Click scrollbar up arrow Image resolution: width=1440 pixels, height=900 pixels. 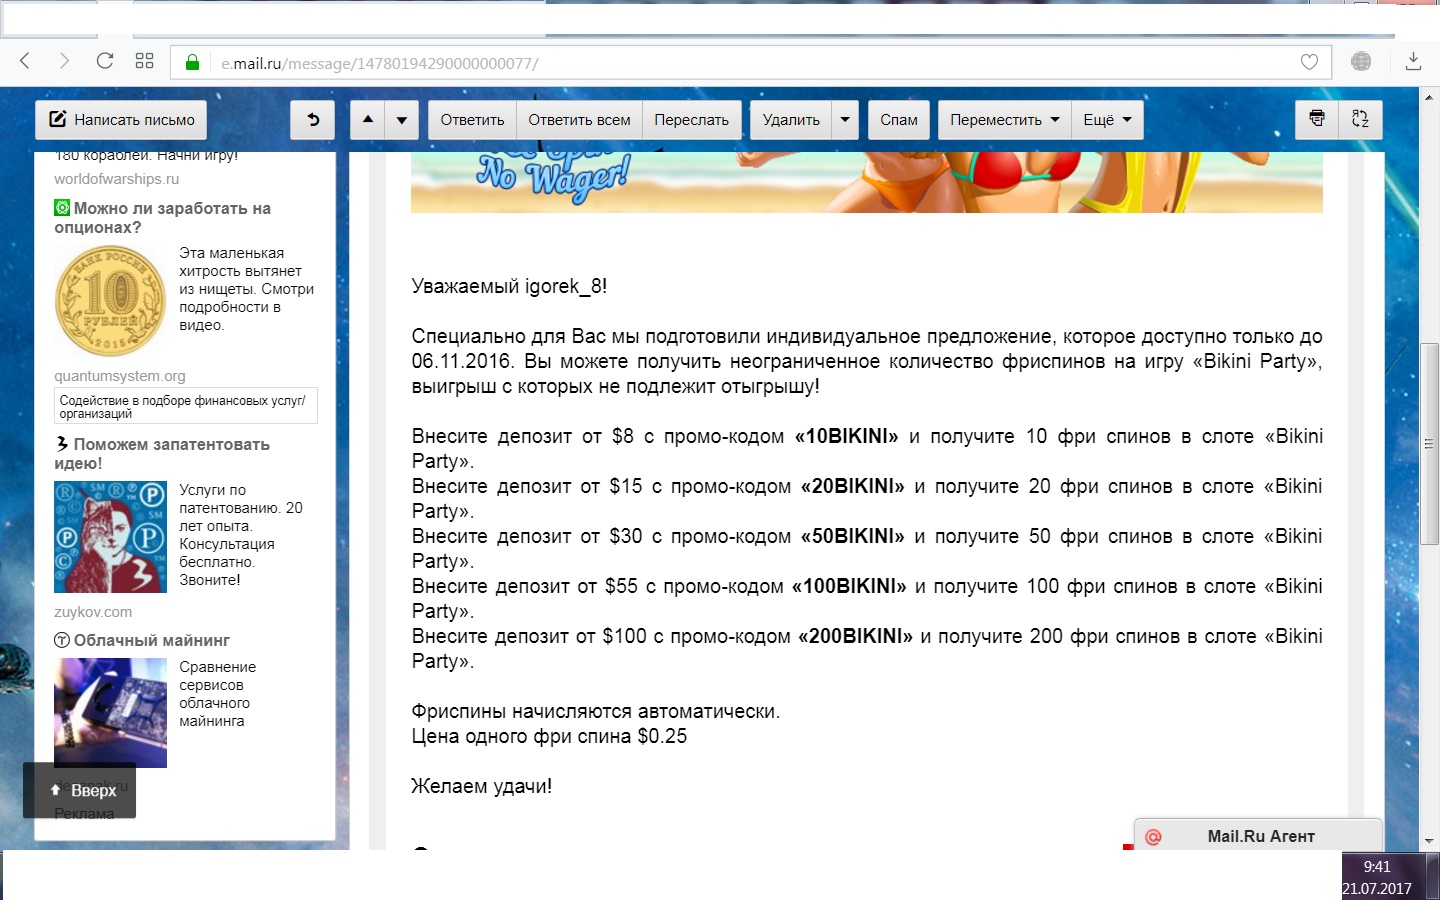[x=1430, y=97]
